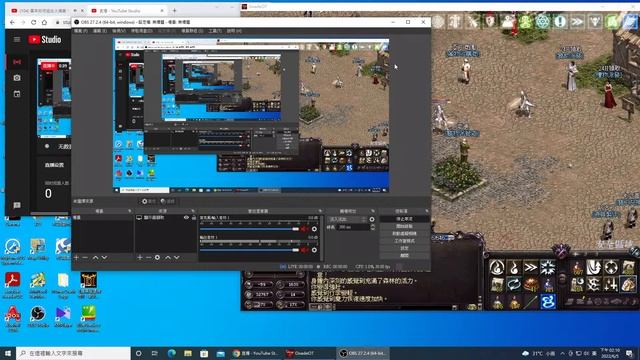Click the source Properties button above the sources panel

click(x=149, y=201)
